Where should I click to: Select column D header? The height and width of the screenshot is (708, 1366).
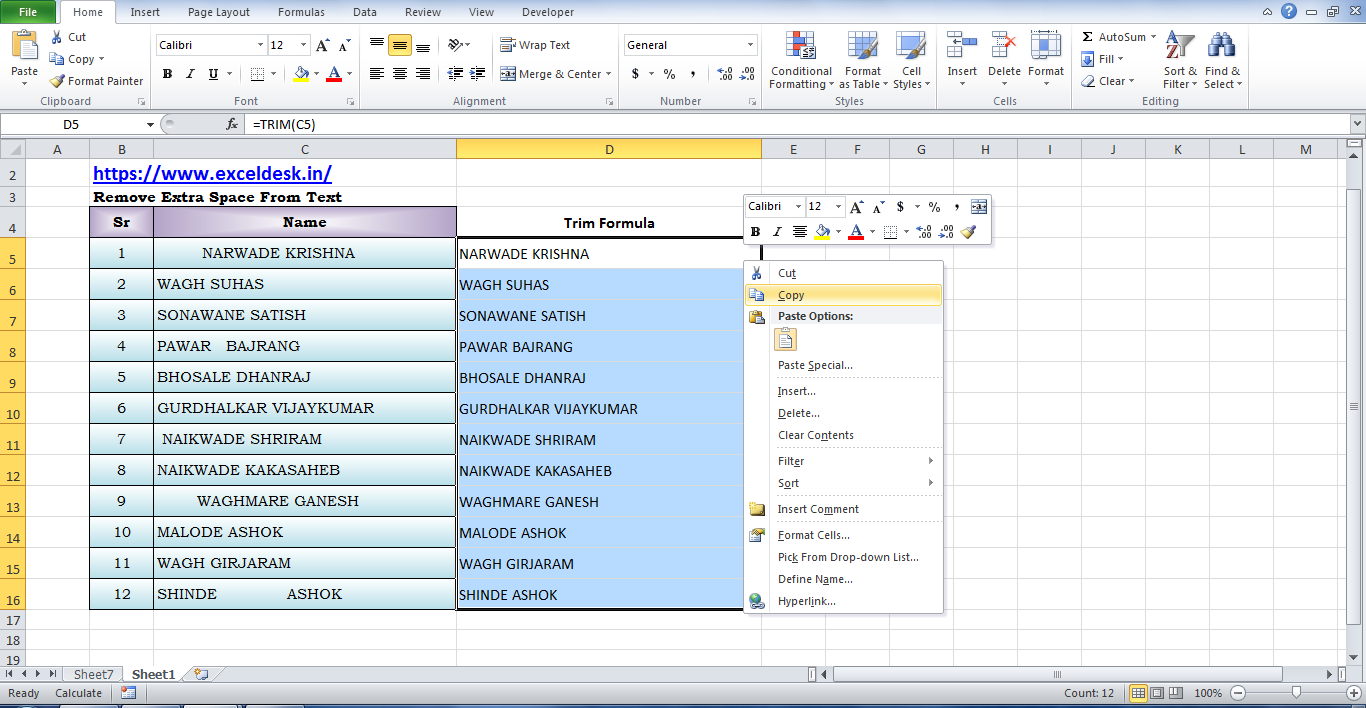coord(609,149)
